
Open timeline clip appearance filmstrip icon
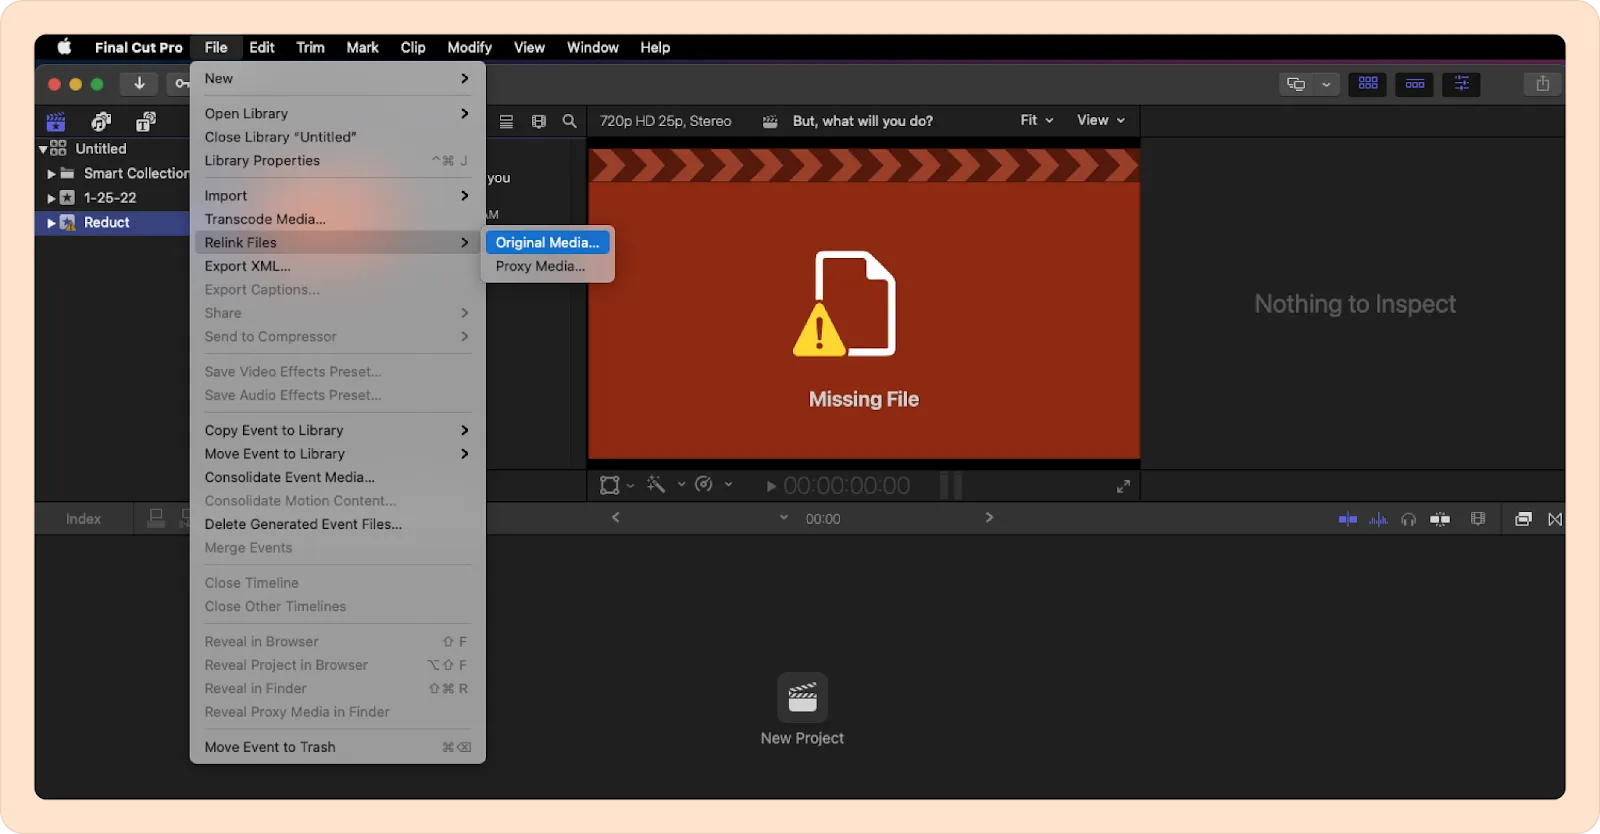click(1478, 519)
